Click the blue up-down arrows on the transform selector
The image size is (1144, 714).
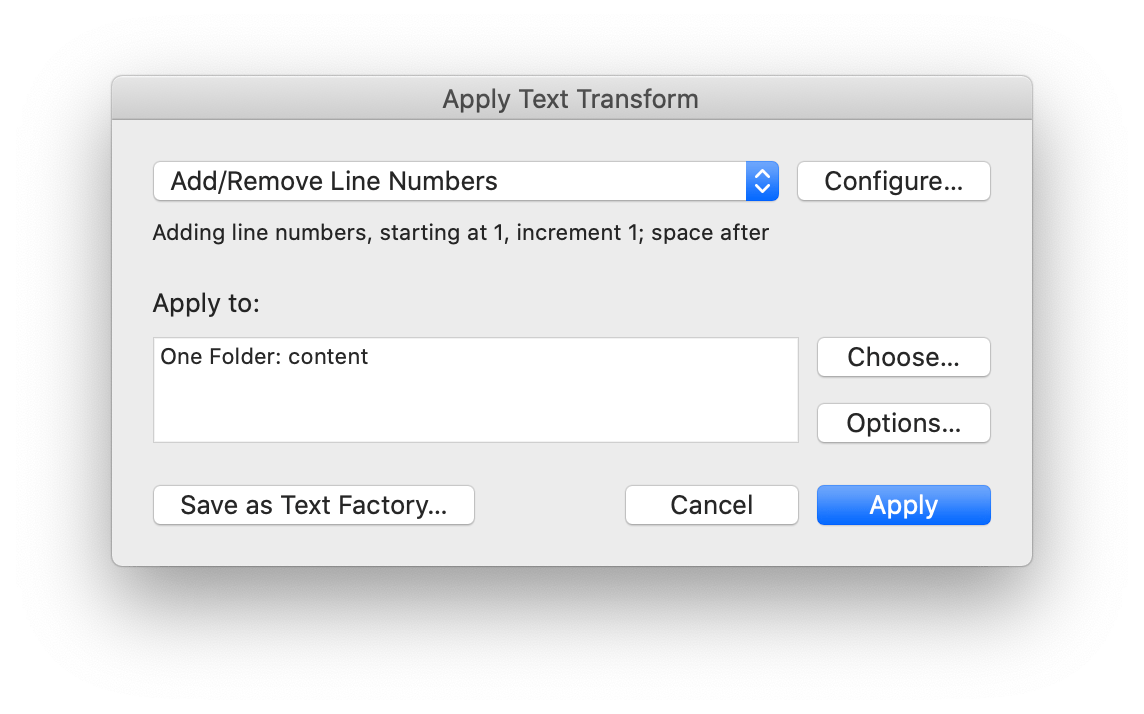(762, 181)
